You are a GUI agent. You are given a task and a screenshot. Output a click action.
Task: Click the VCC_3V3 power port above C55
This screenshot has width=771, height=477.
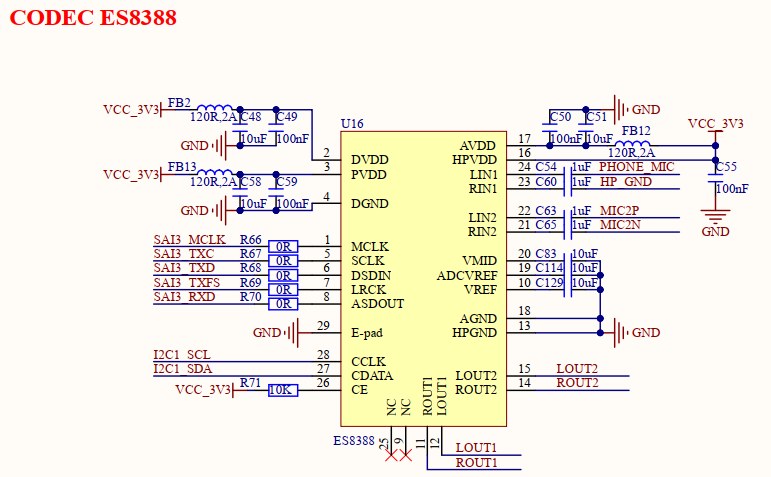point(715,124)
